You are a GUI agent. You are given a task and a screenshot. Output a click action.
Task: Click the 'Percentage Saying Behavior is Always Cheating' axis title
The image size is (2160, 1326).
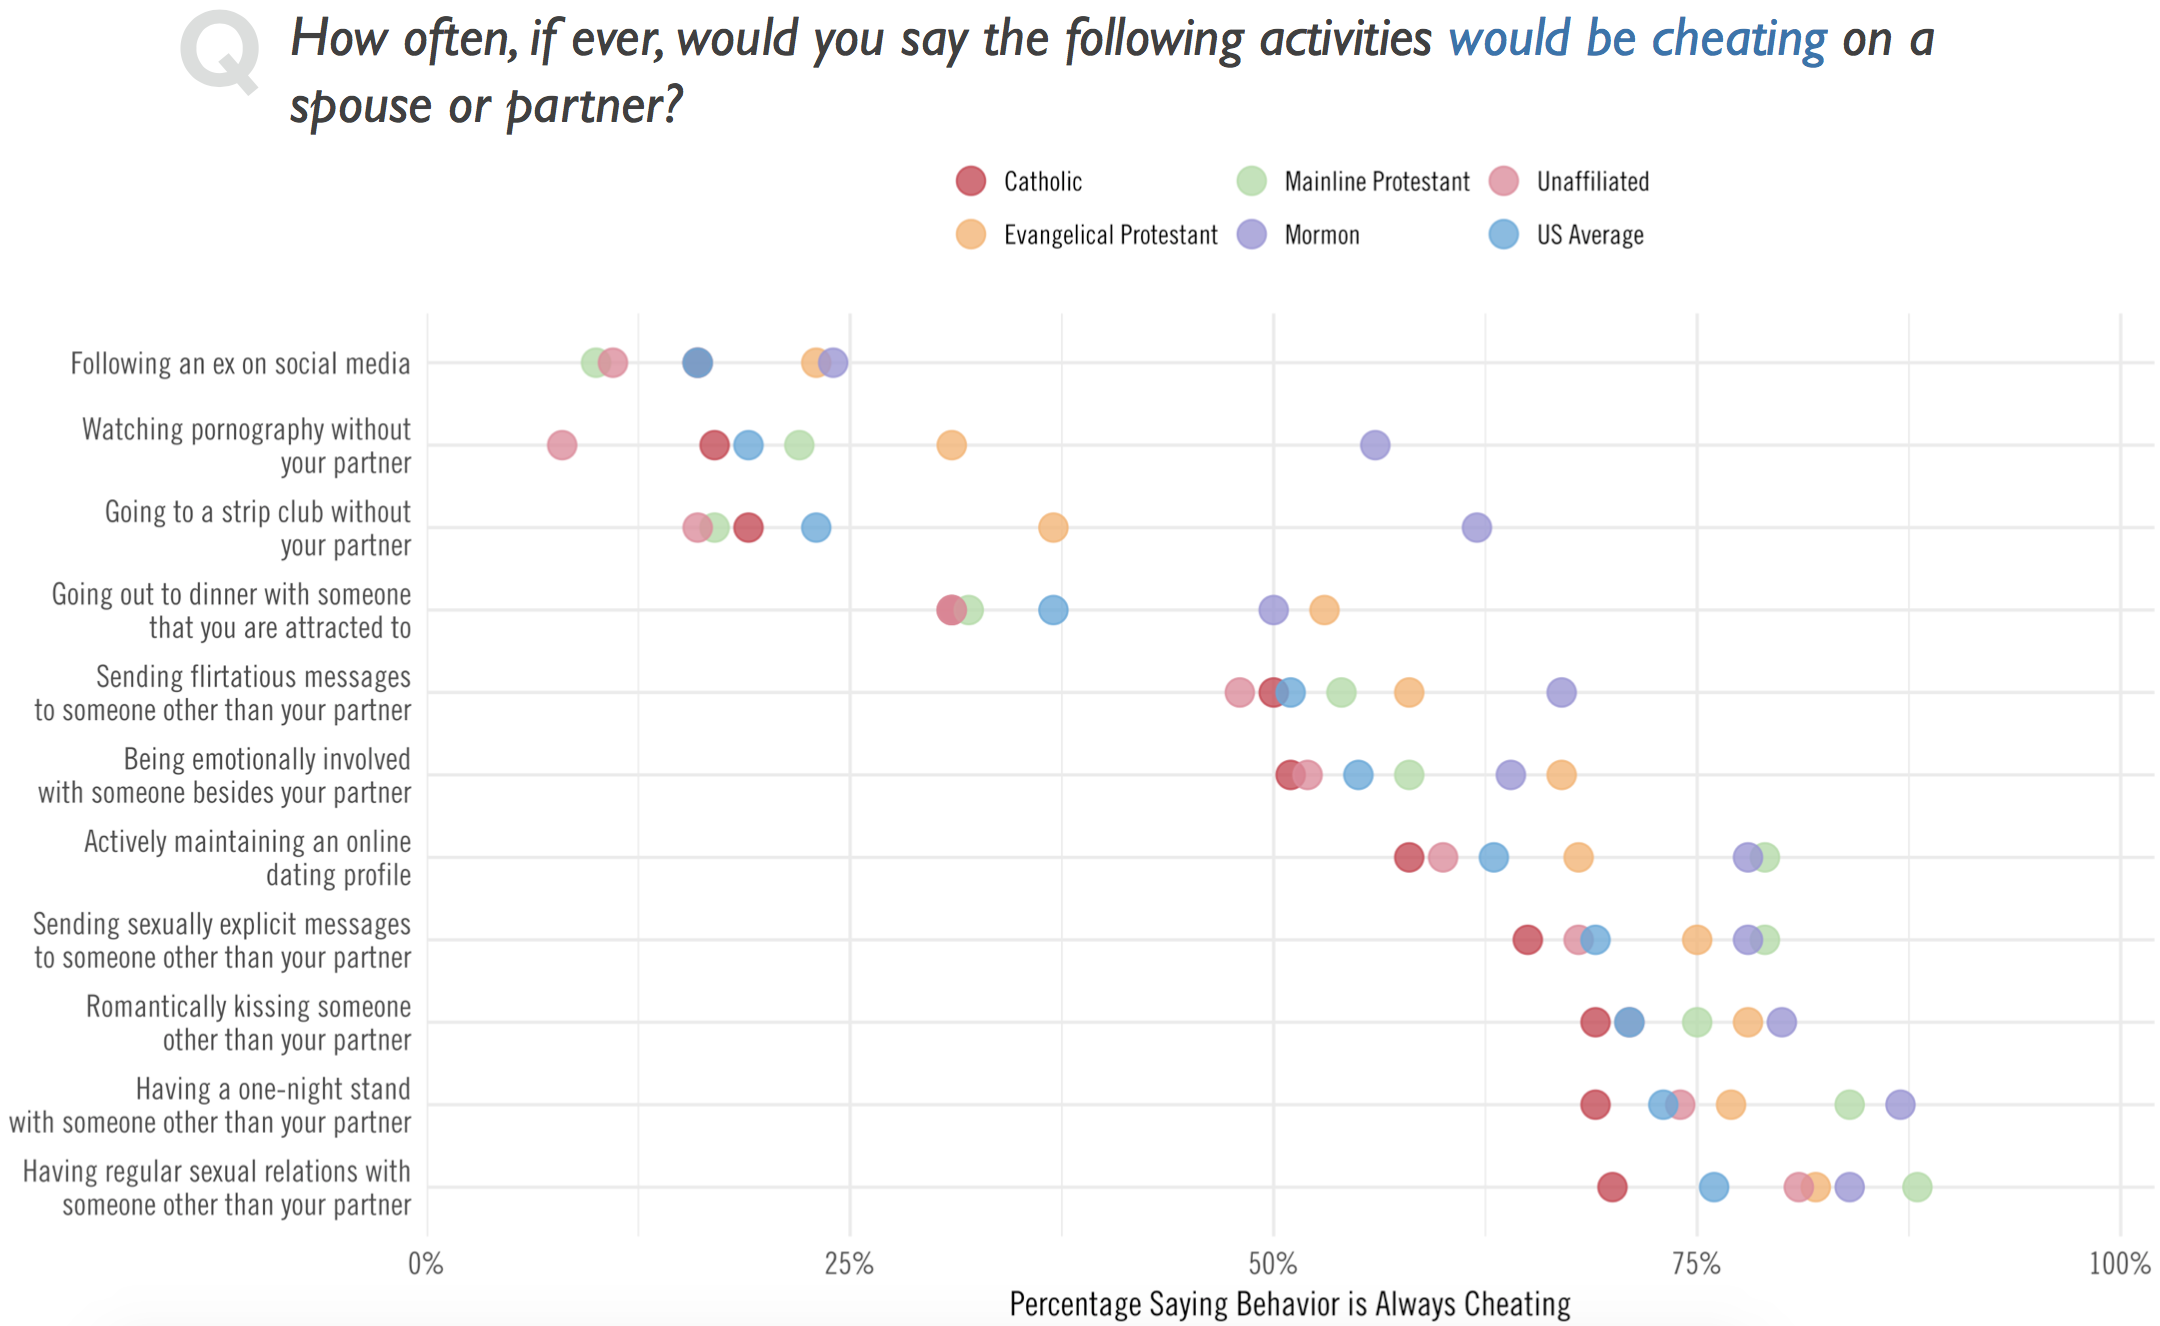point(1289,1305)
